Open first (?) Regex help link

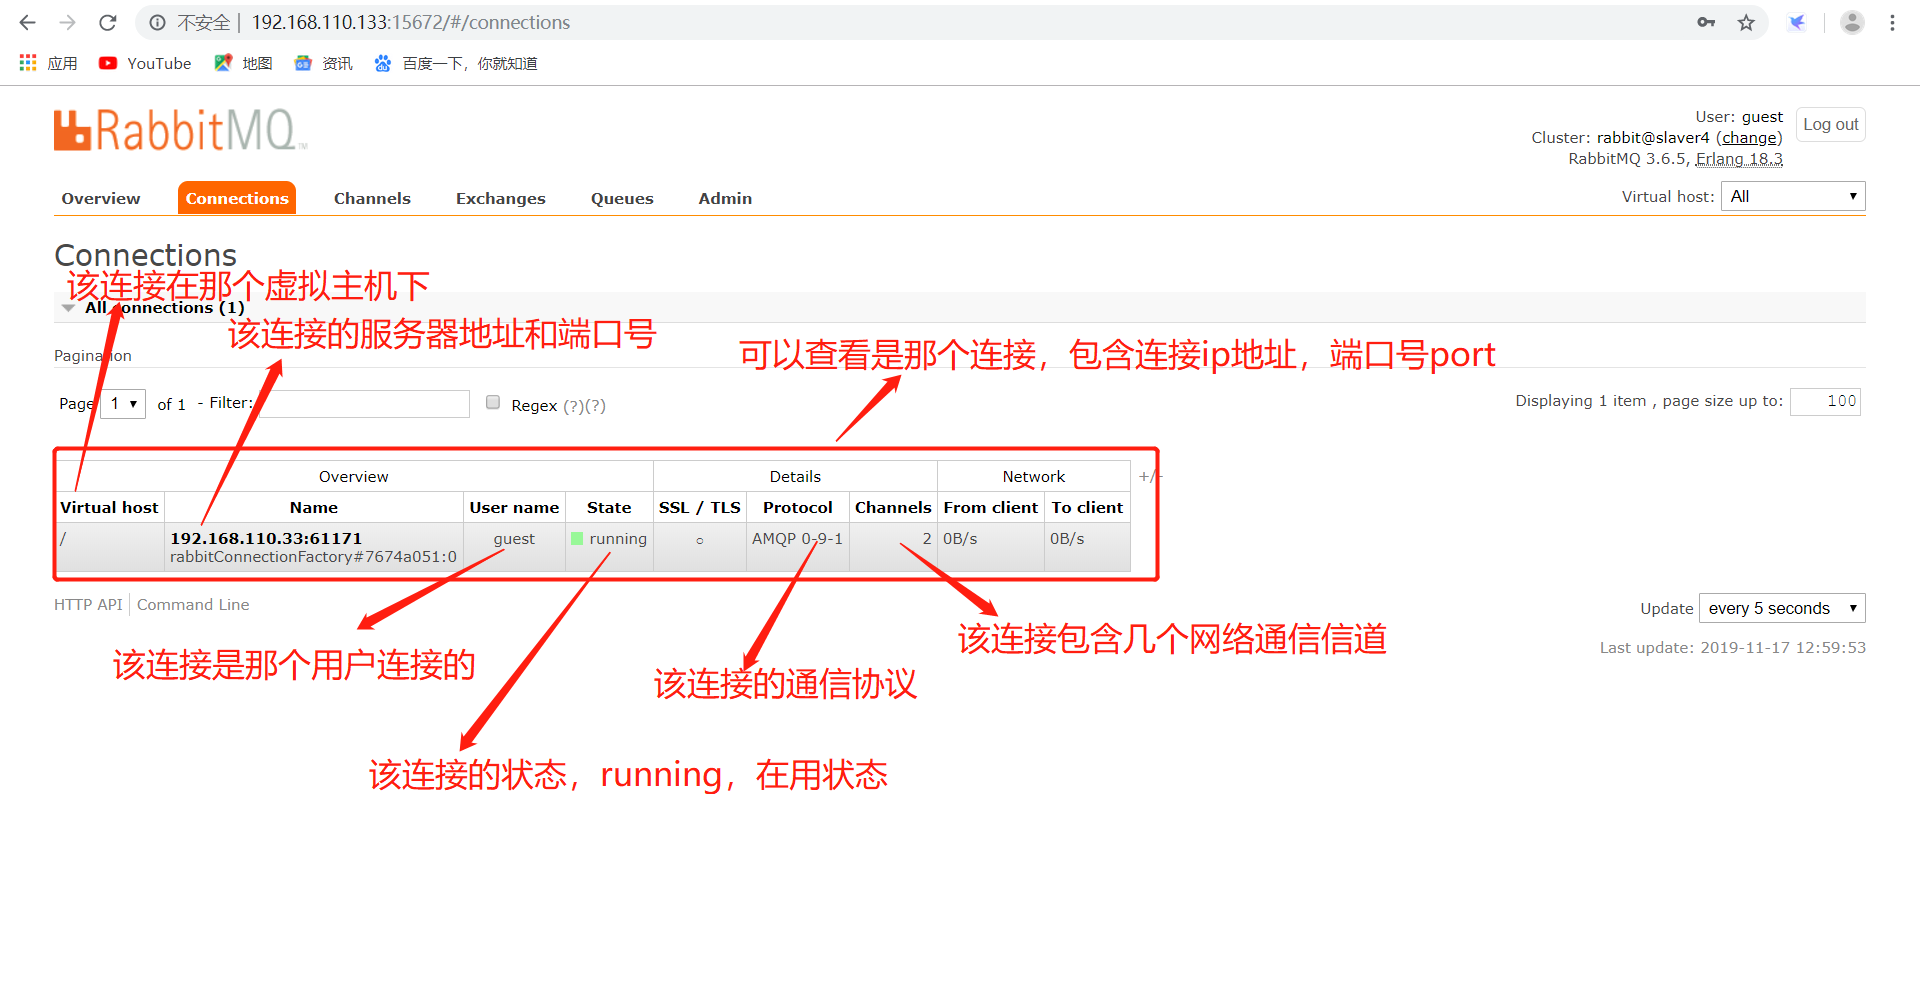point(573,405)
